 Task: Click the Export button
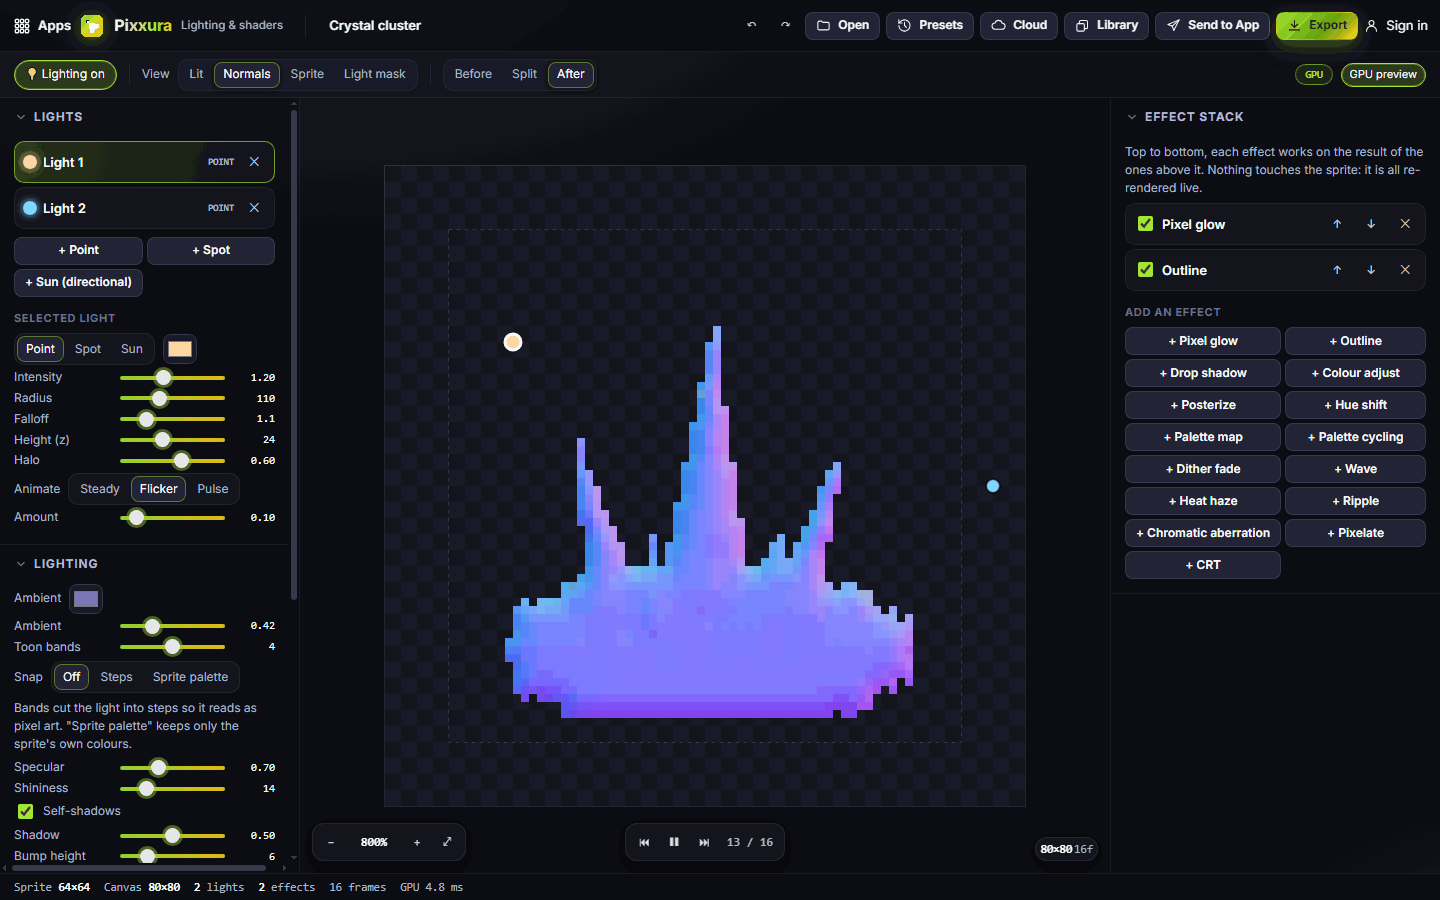pyautogui.click(x=1317, y=25)
